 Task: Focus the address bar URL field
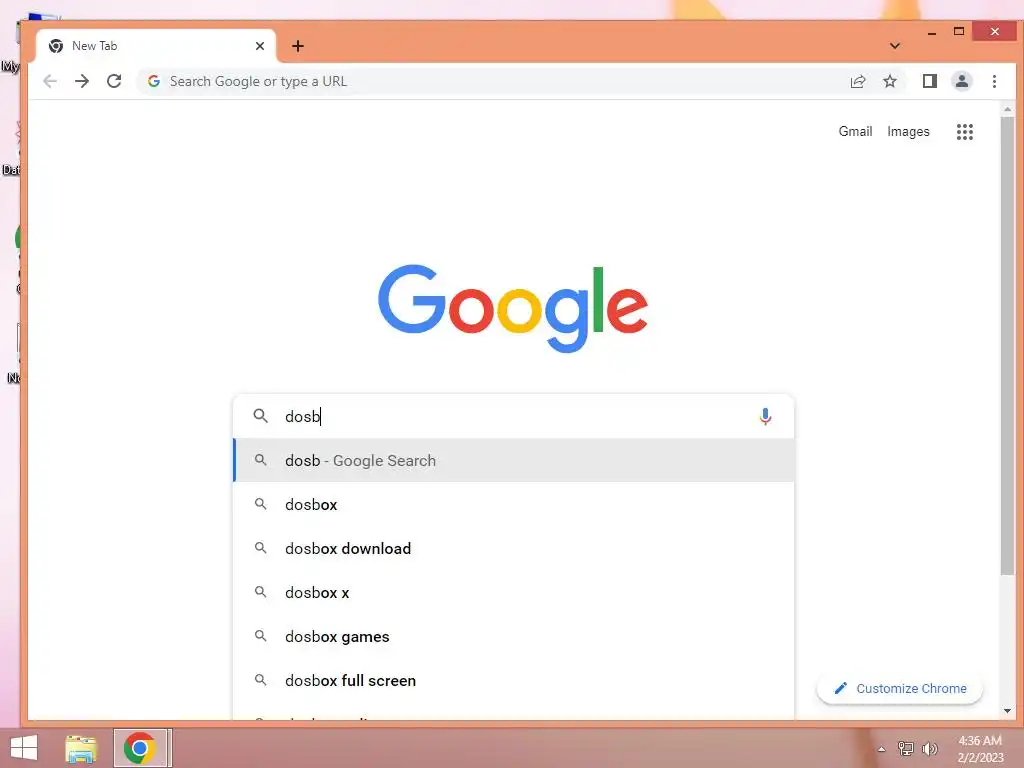[x=490, y=82]
